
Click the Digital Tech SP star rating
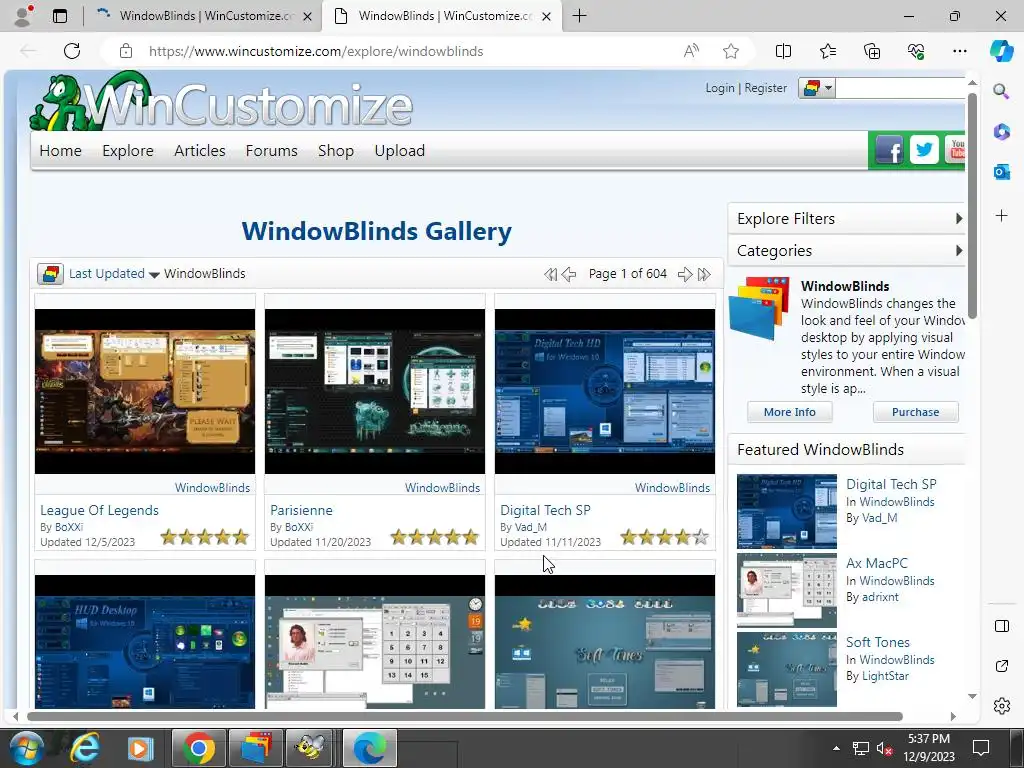click(664, 537)
